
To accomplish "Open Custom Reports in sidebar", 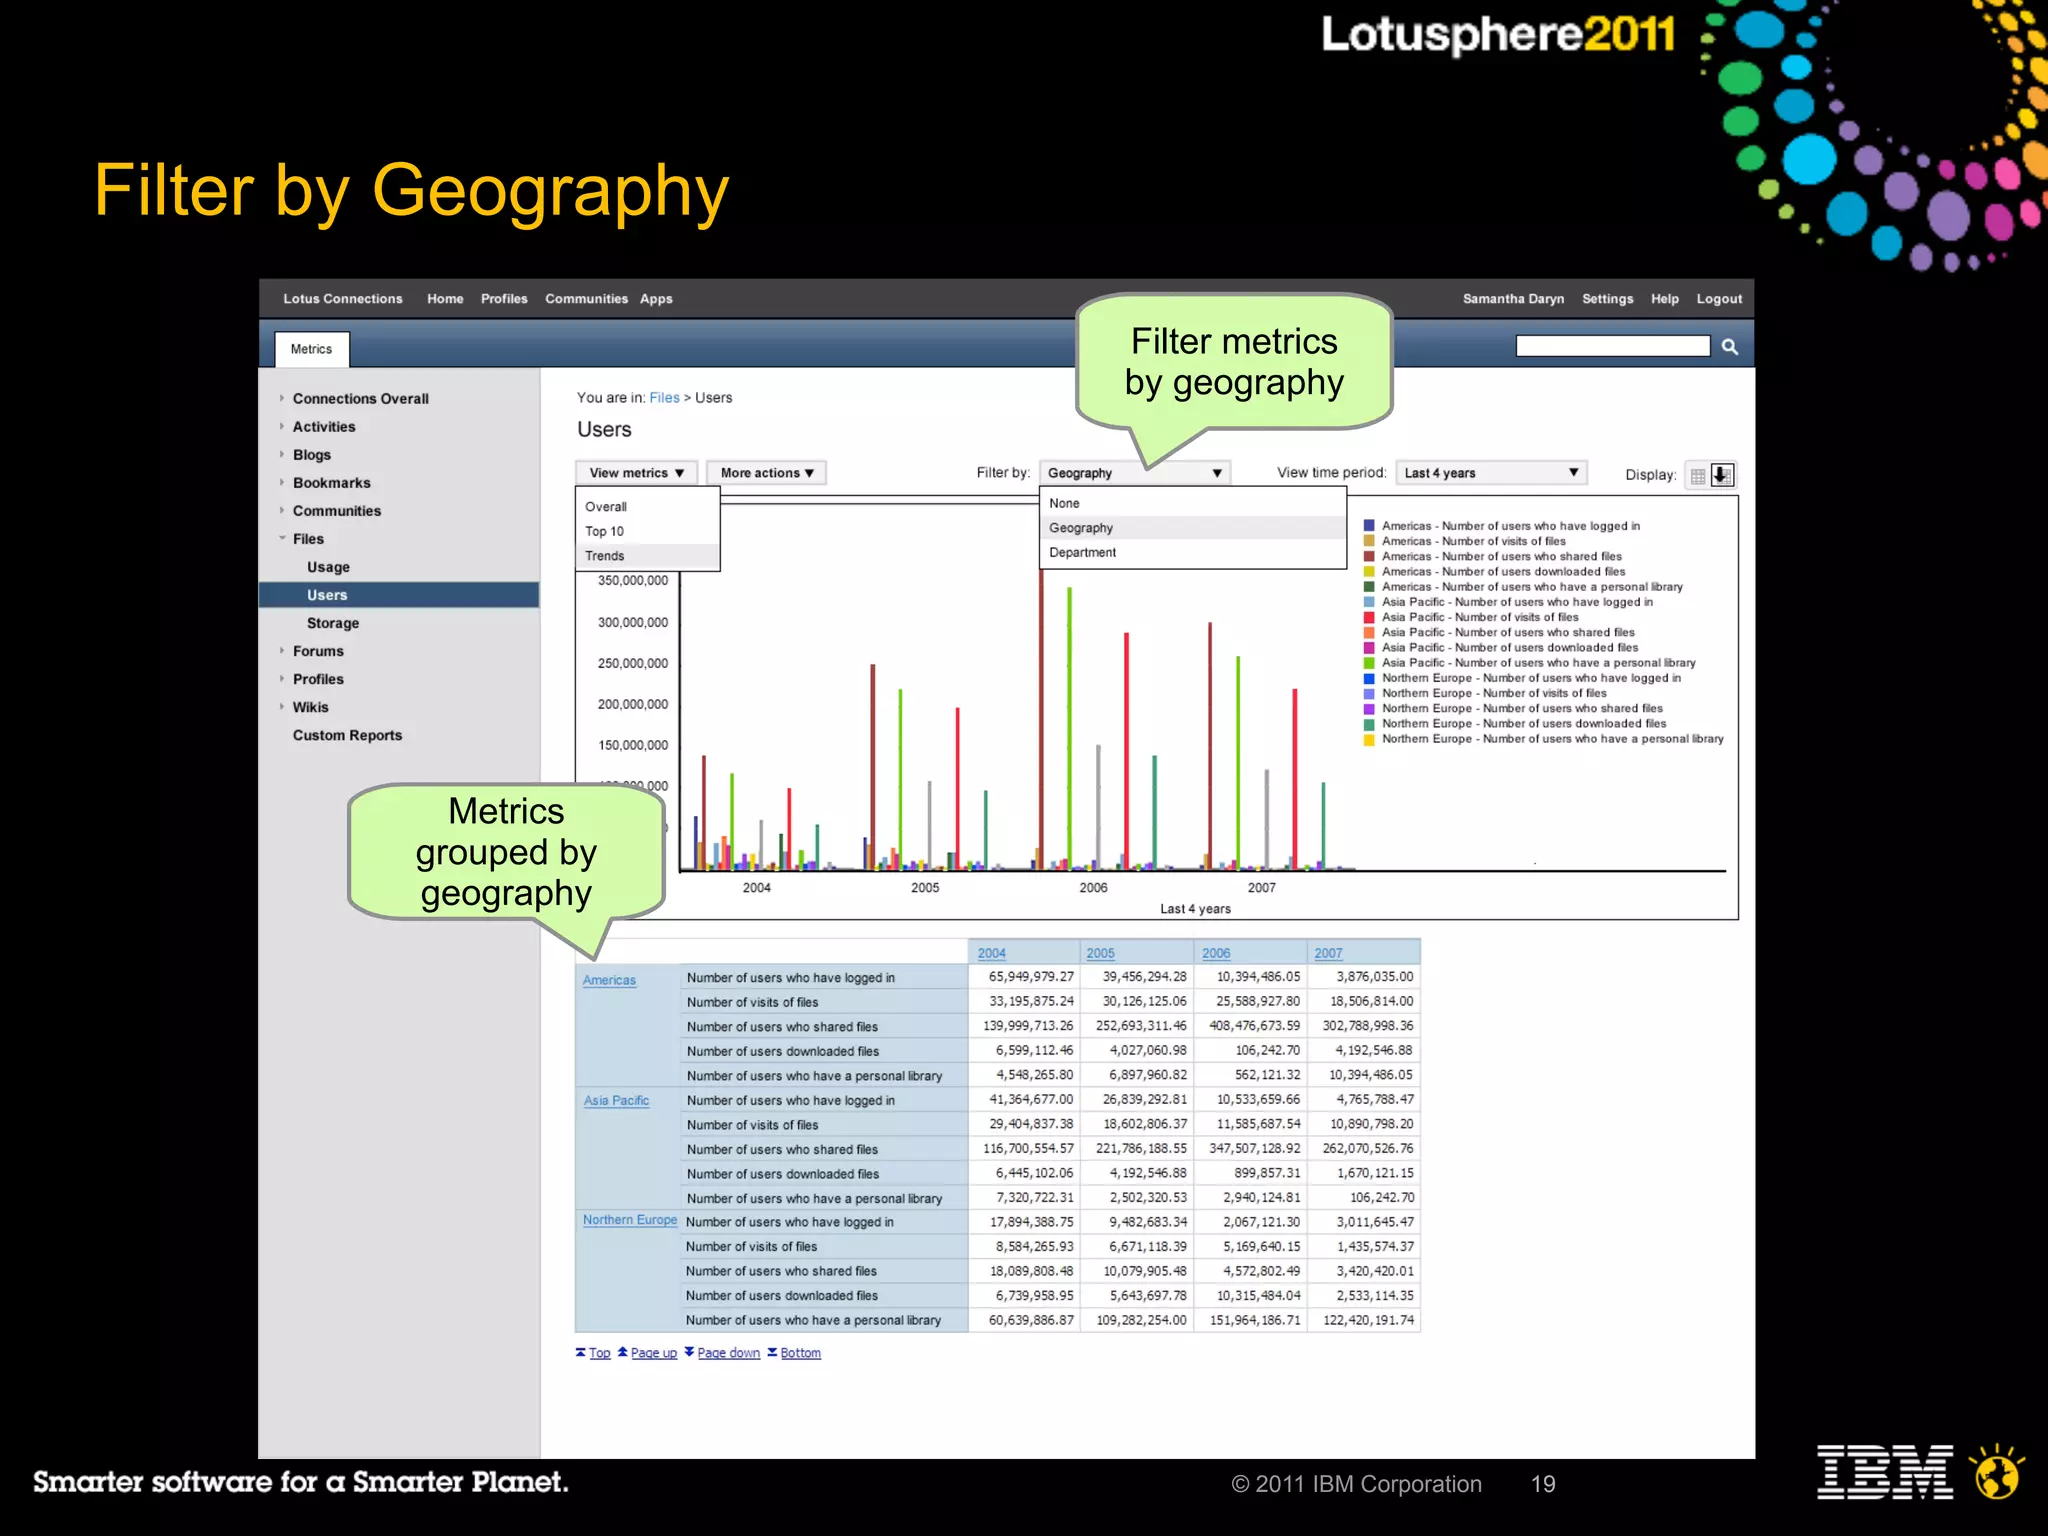I will (x=347, y=735).
